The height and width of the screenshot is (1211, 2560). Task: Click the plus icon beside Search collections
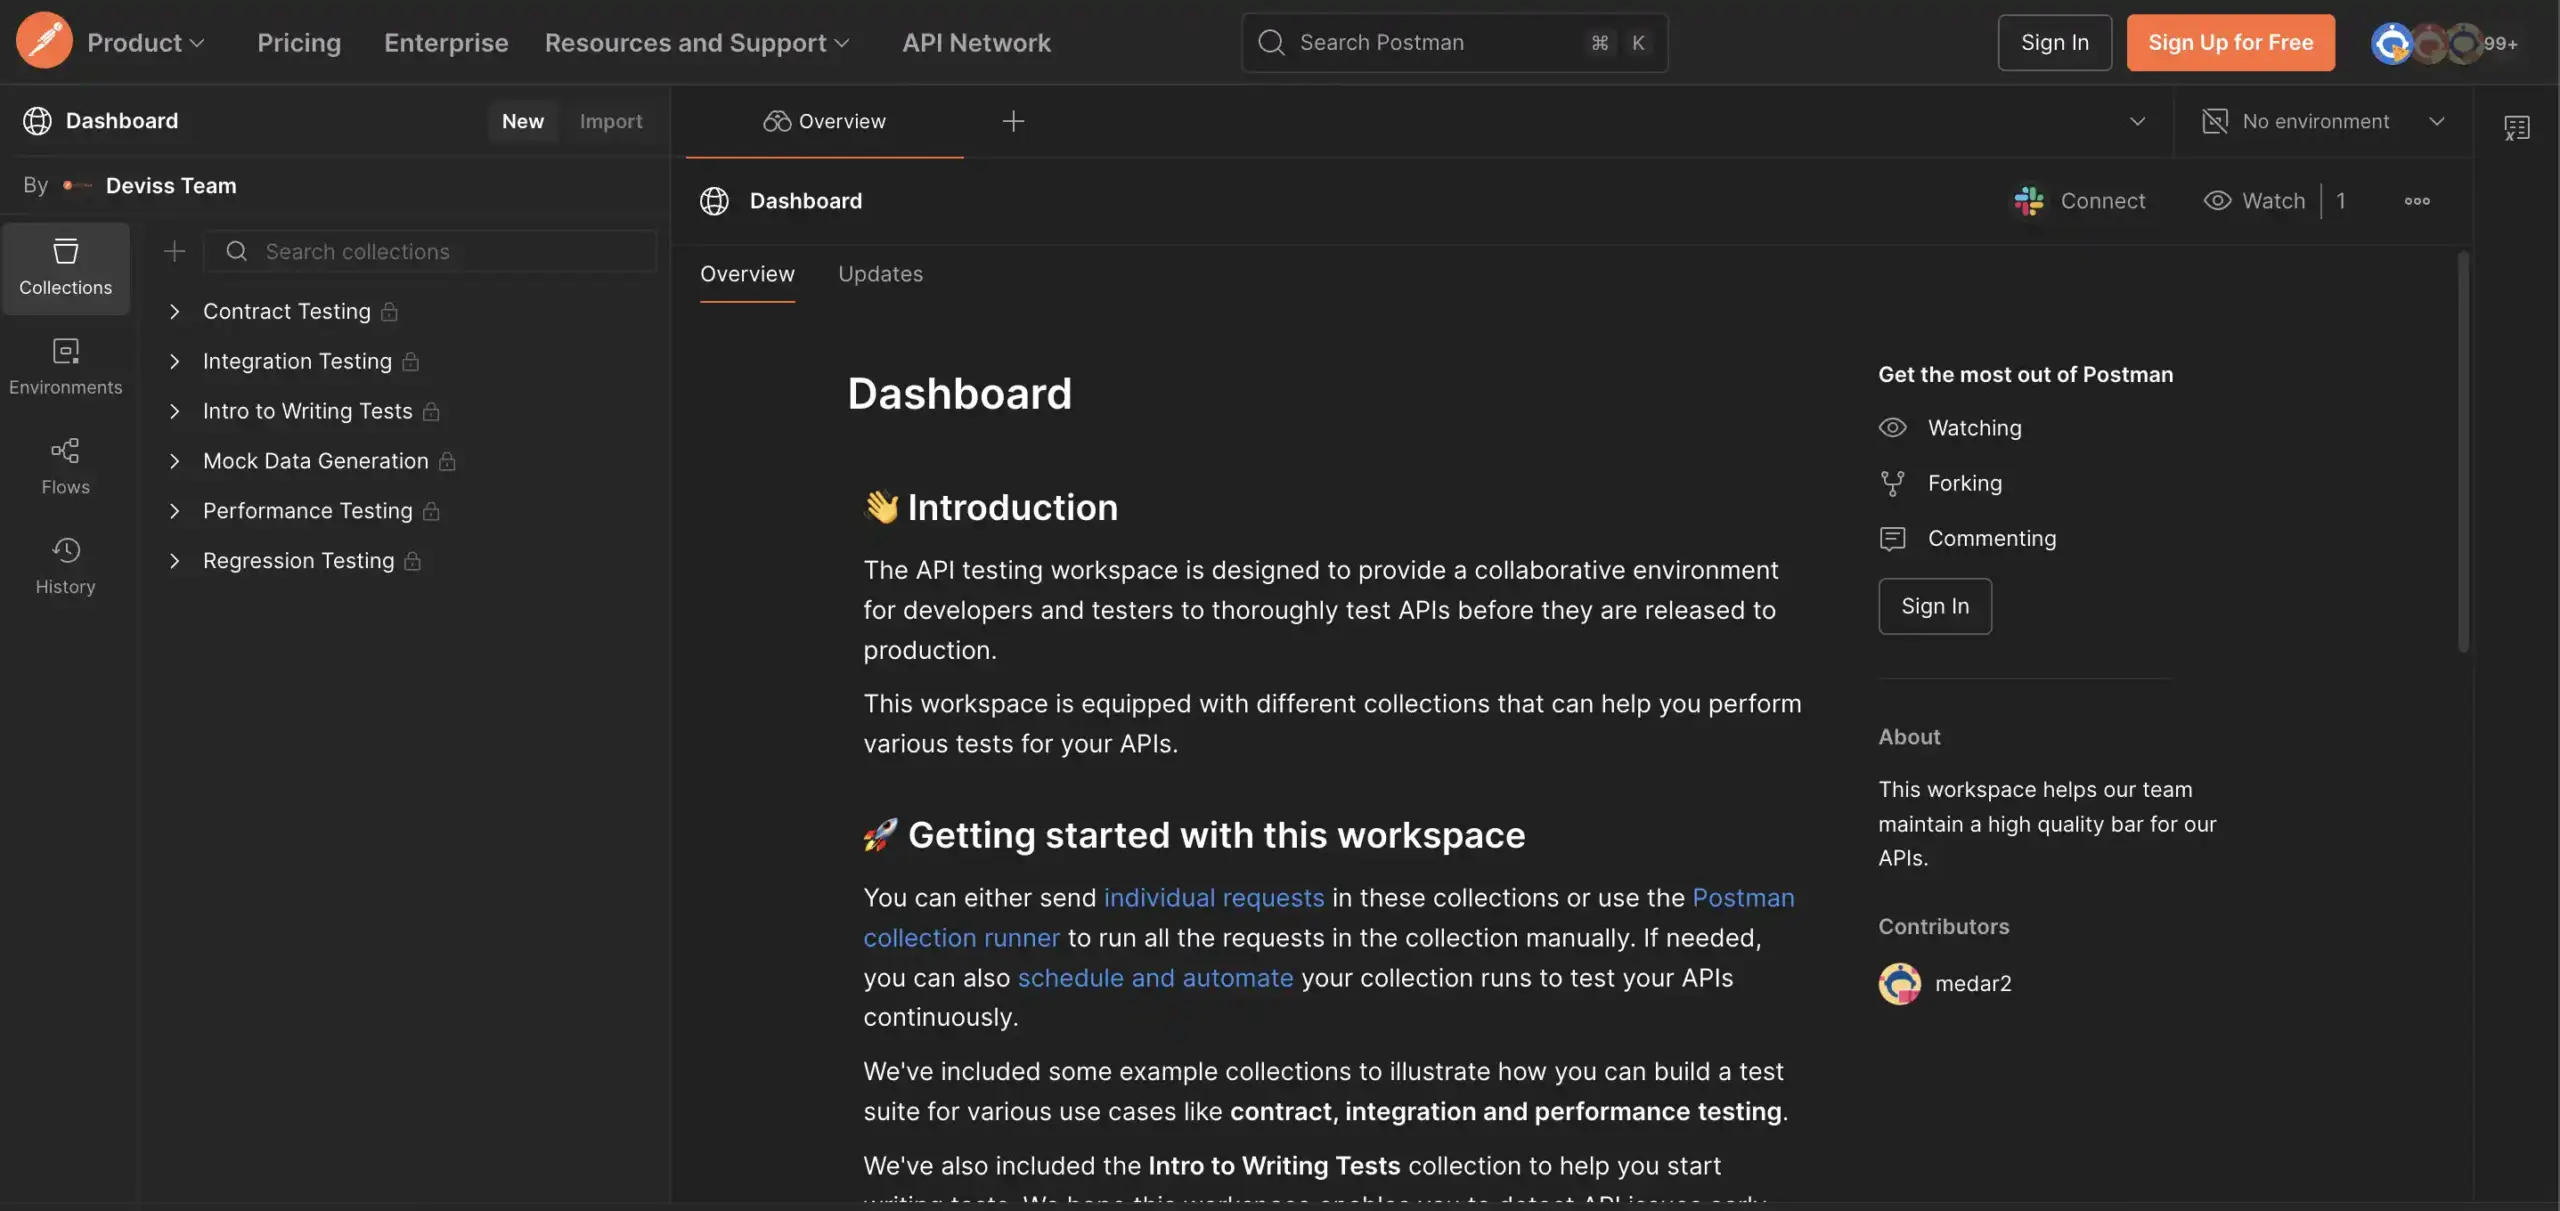174,251
